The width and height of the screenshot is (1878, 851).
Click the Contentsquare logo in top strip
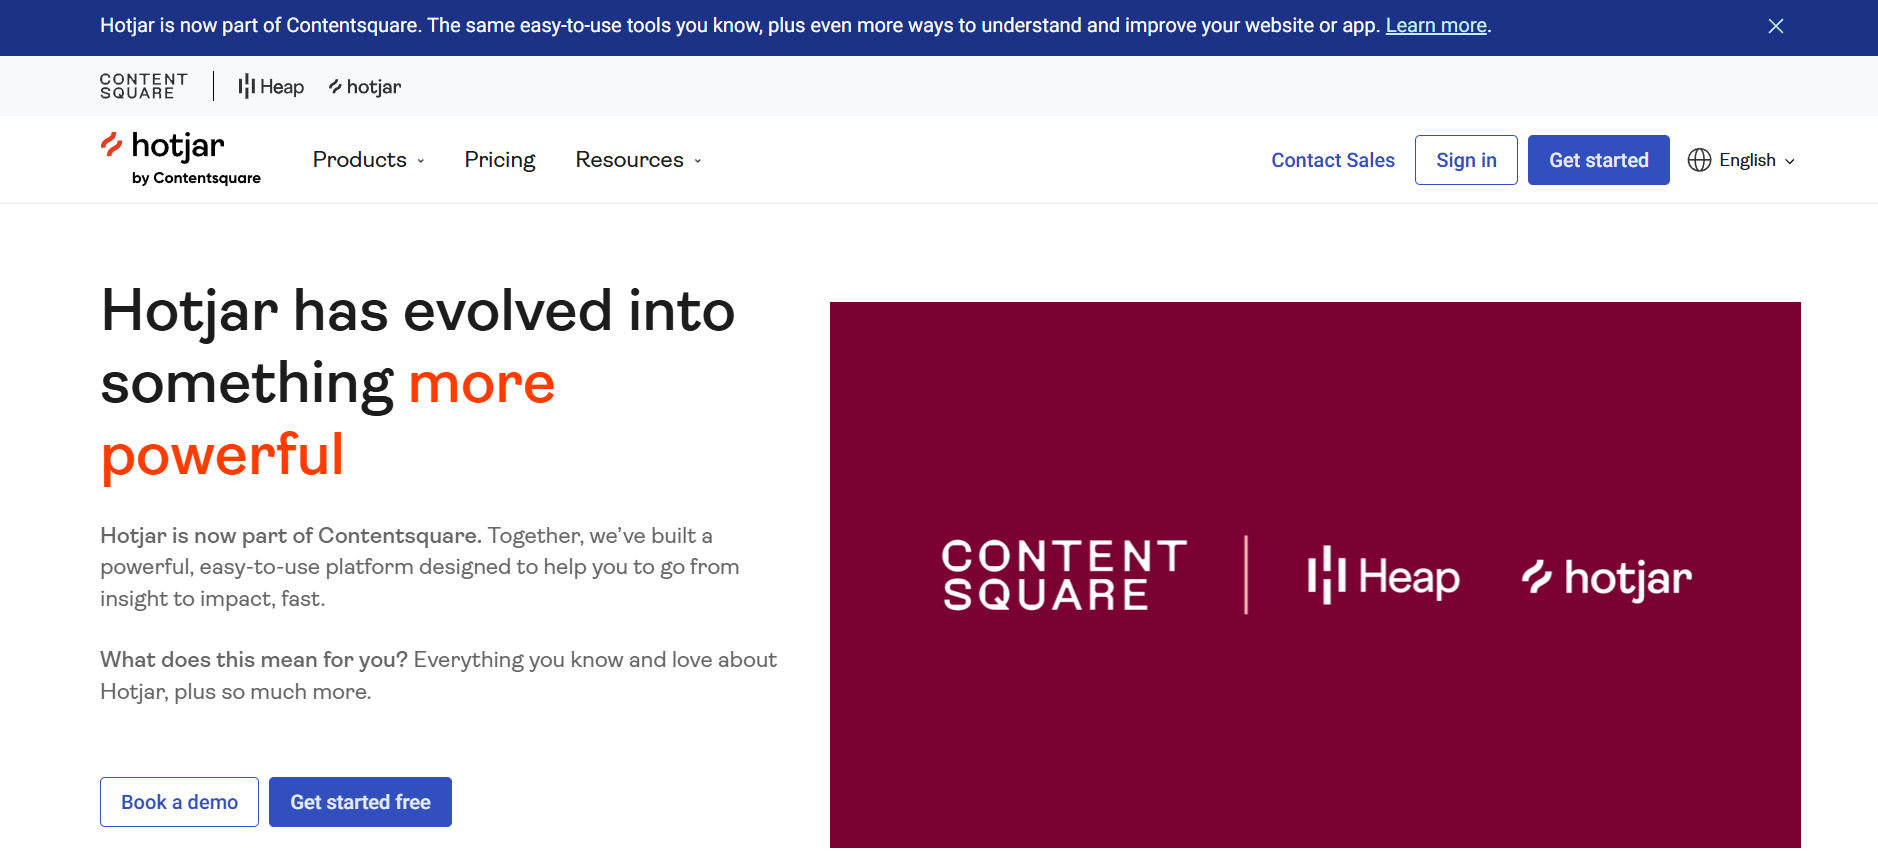[x=144, y=86]
